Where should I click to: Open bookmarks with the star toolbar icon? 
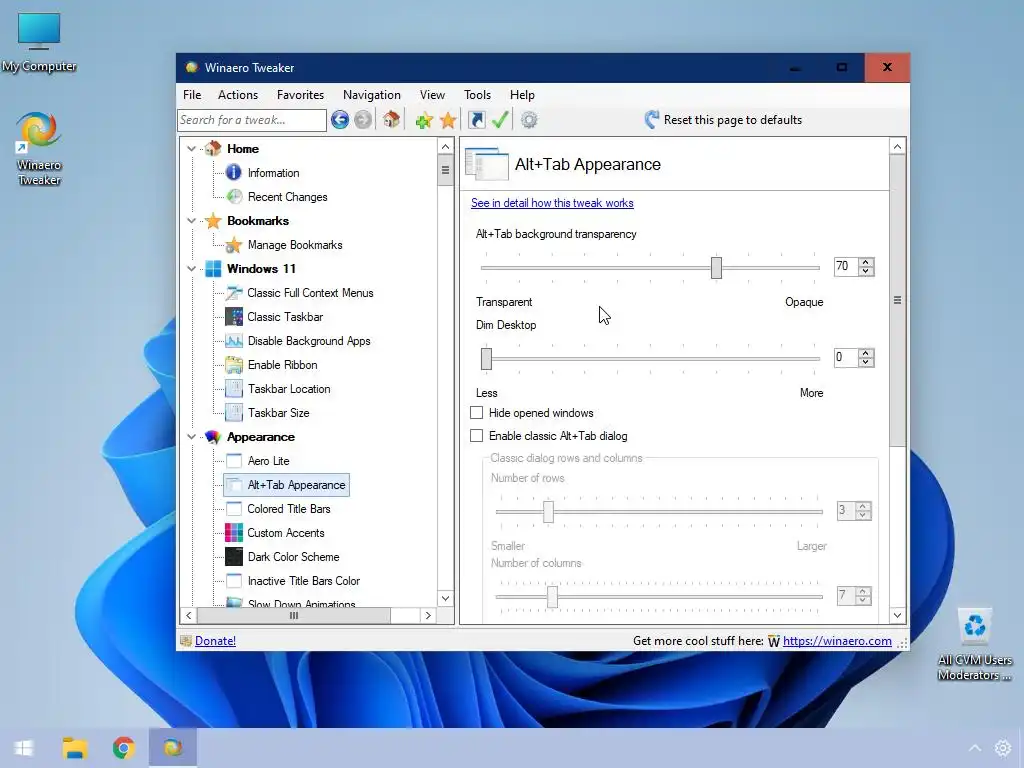click(448, 120)
